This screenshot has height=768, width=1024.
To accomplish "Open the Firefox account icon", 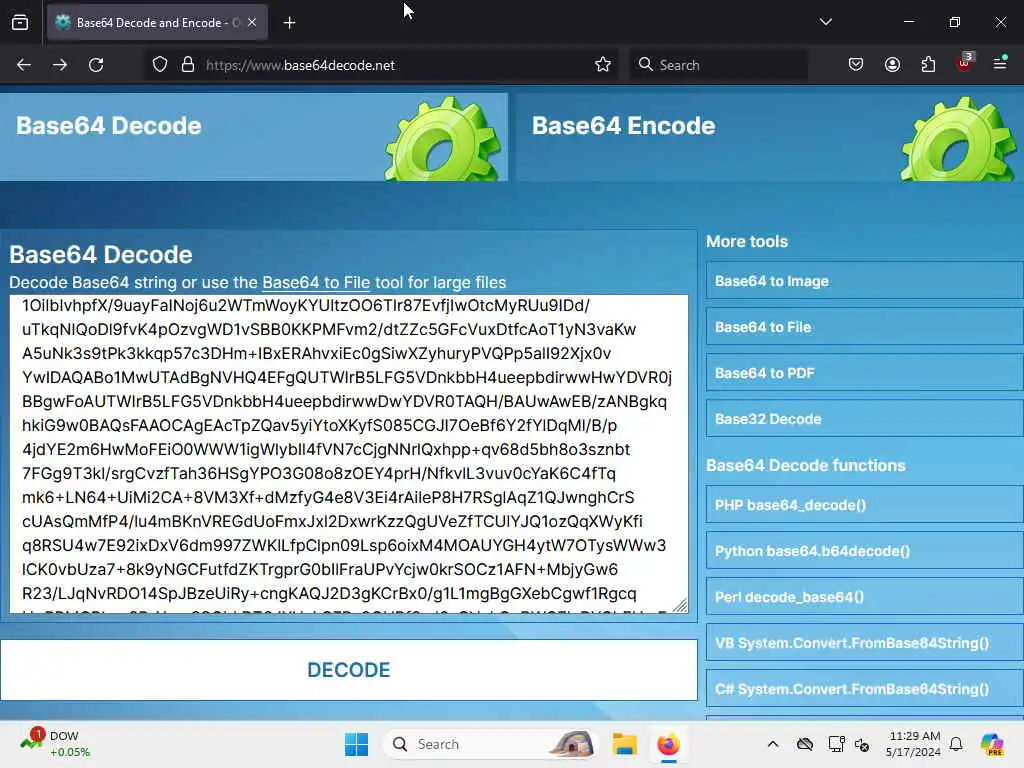I will pos(892,65).
